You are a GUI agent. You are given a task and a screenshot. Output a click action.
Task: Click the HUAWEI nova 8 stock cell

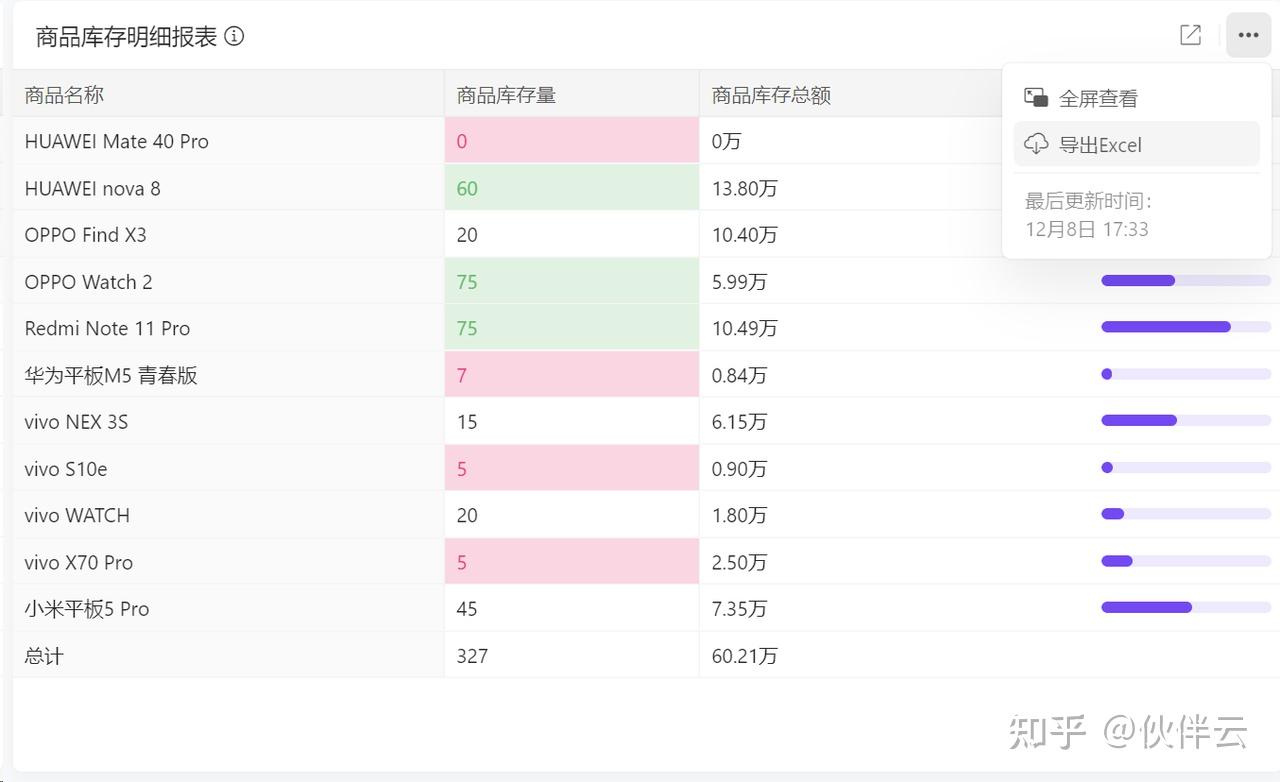click(x=571, y=188)
